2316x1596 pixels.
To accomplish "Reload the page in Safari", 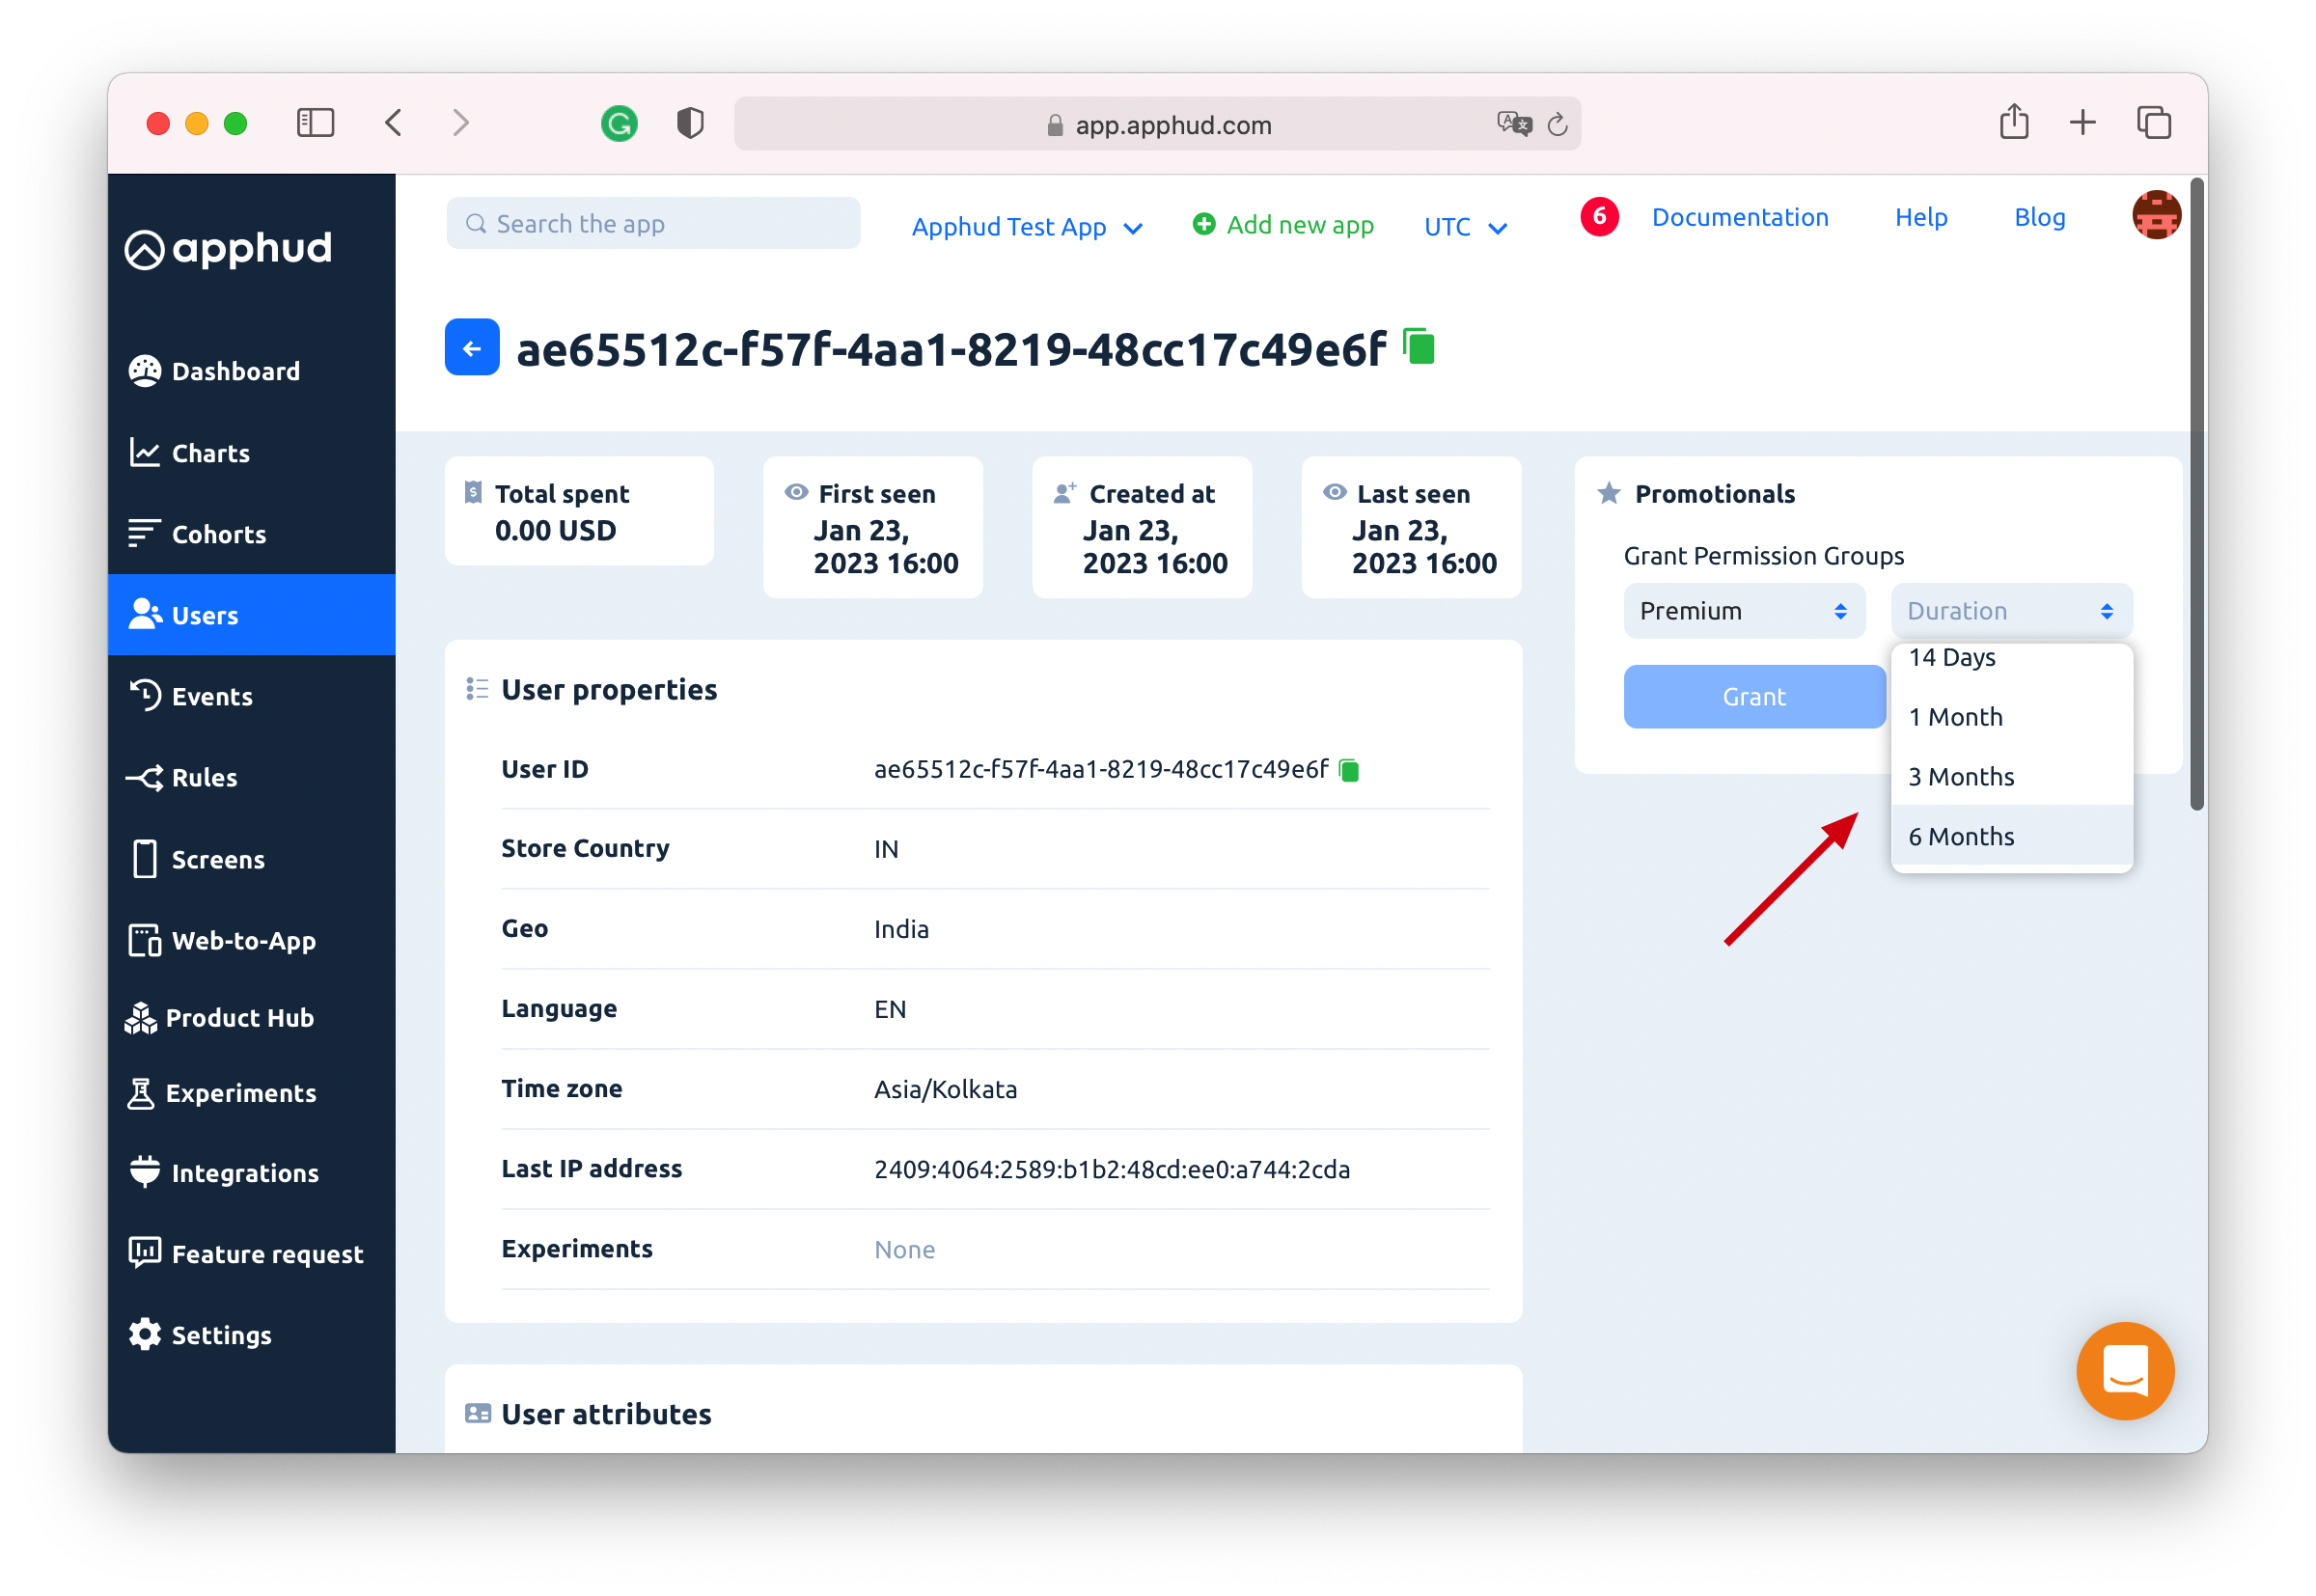I will [1557, 125].
